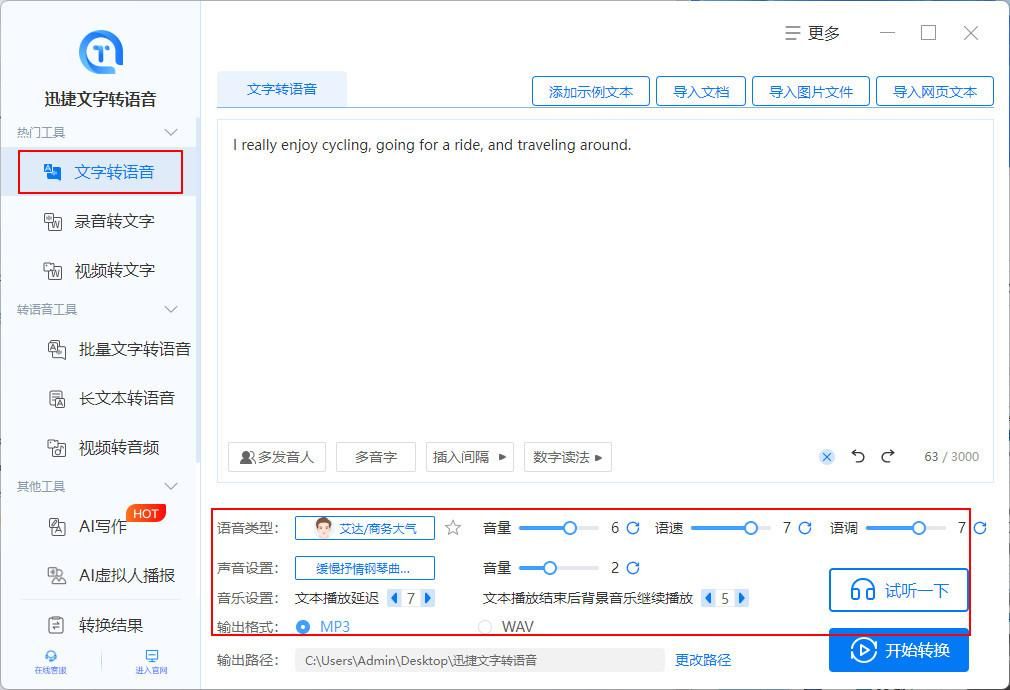Open 视频转音频 tool in sidebar
This screenshot has width=1010, height=690.
pyautogui.click(x=103, y=448)
